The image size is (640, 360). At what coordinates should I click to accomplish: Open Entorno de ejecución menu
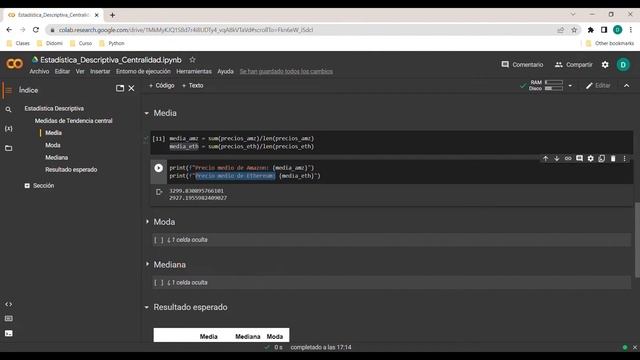[143, 71]
